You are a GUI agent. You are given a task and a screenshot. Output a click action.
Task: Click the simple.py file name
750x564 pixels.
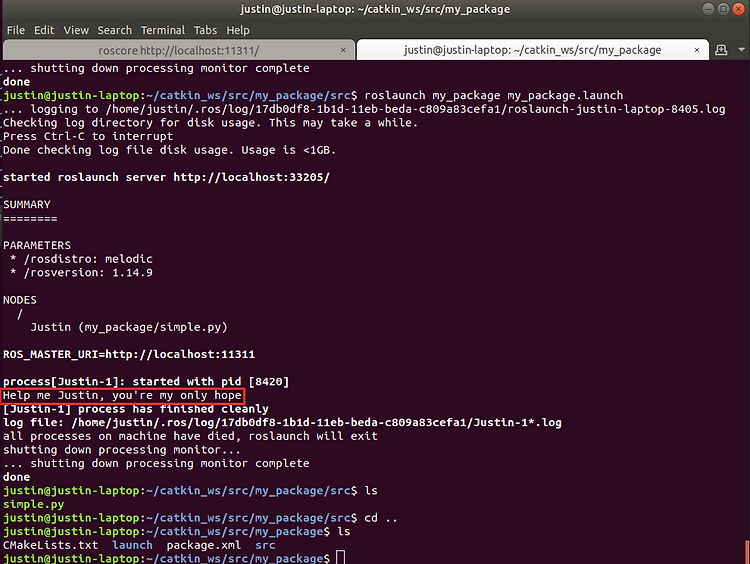[x=33, y=504]
